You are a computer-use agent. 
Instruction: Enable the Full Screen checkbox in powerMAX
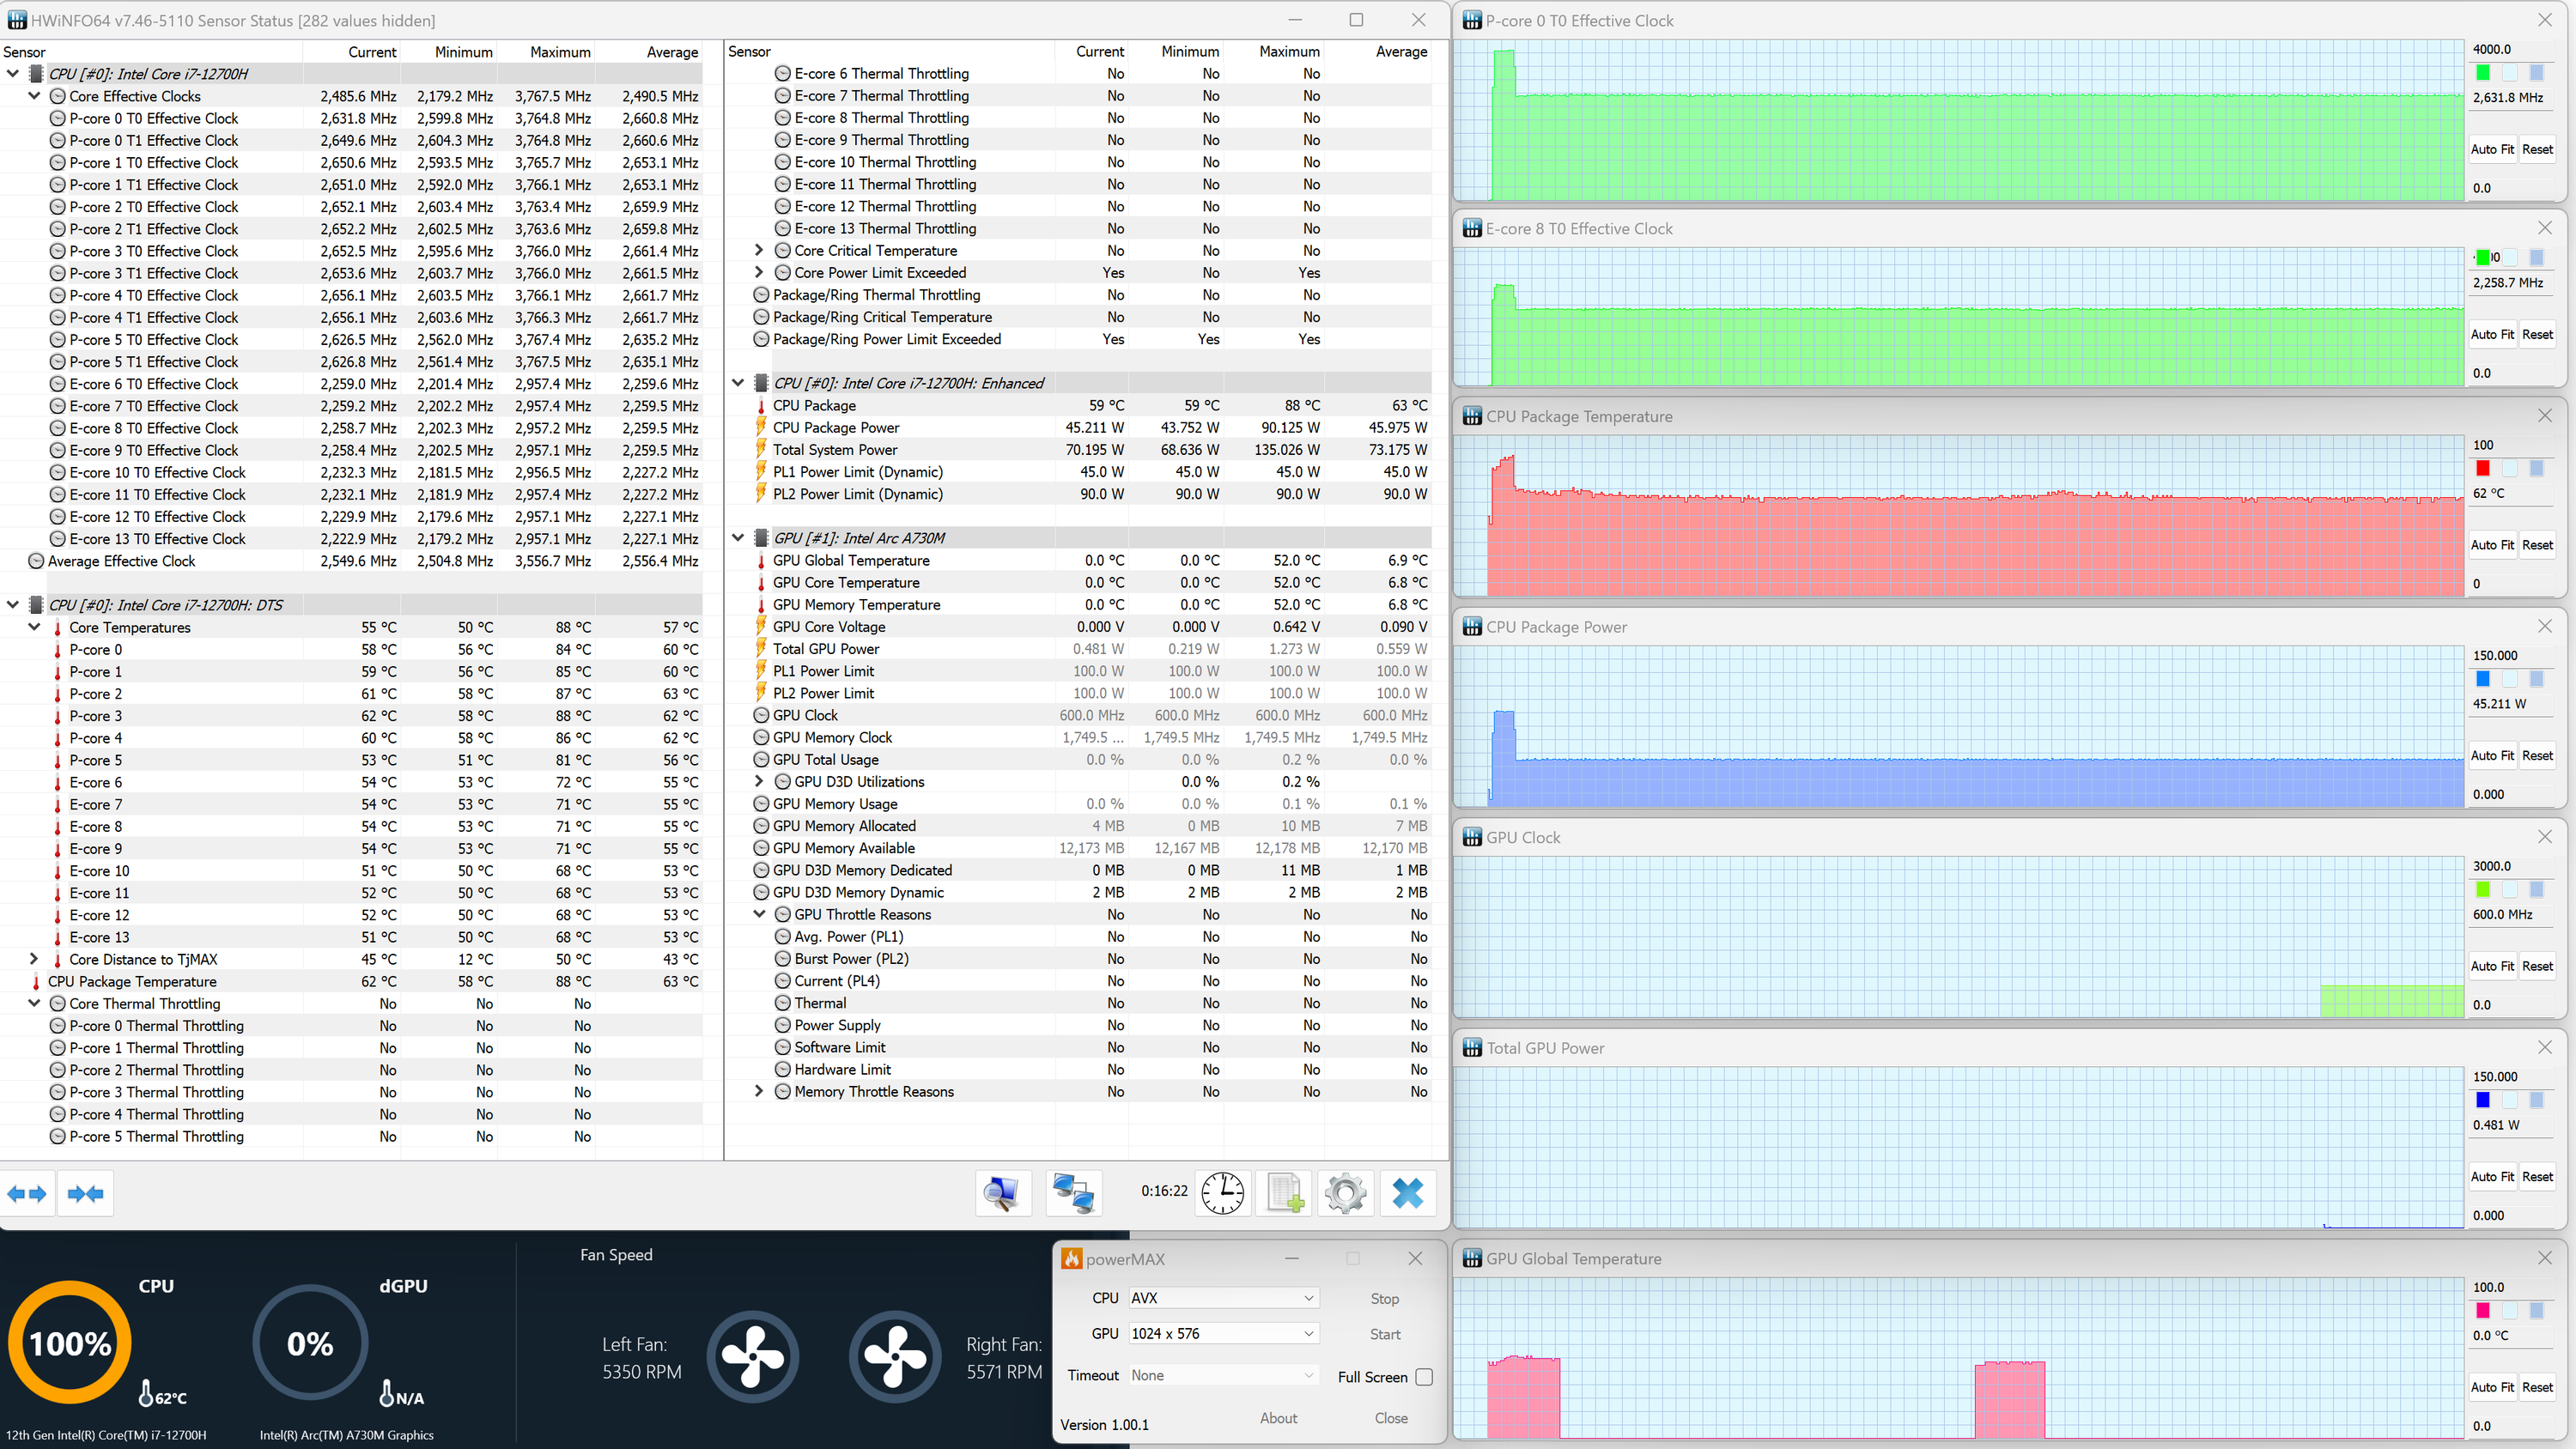click(x=1424, y=1377)
